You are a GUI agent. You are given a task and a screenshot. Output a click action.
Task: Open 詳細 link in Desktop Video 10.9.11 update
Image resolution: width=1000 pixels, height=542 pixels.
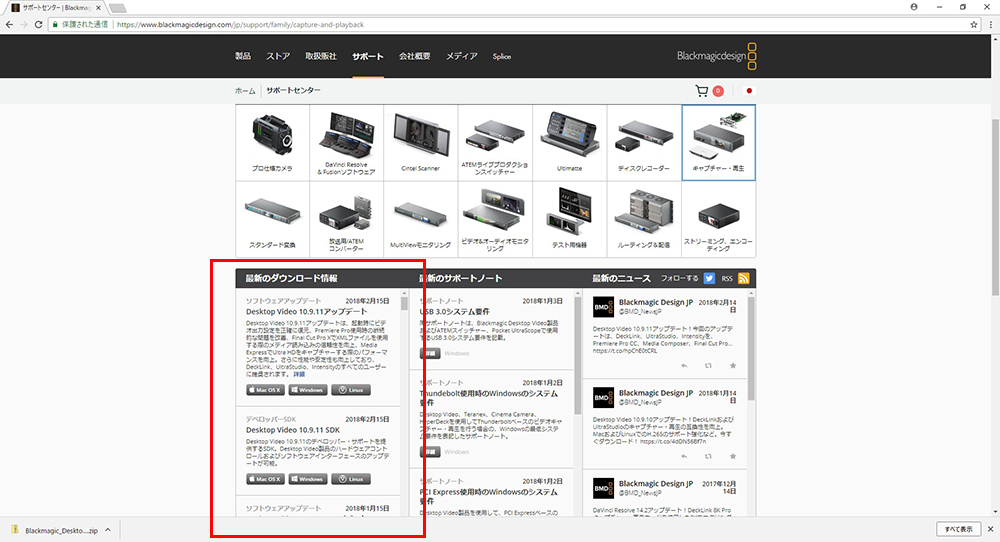tap(299, 374)
